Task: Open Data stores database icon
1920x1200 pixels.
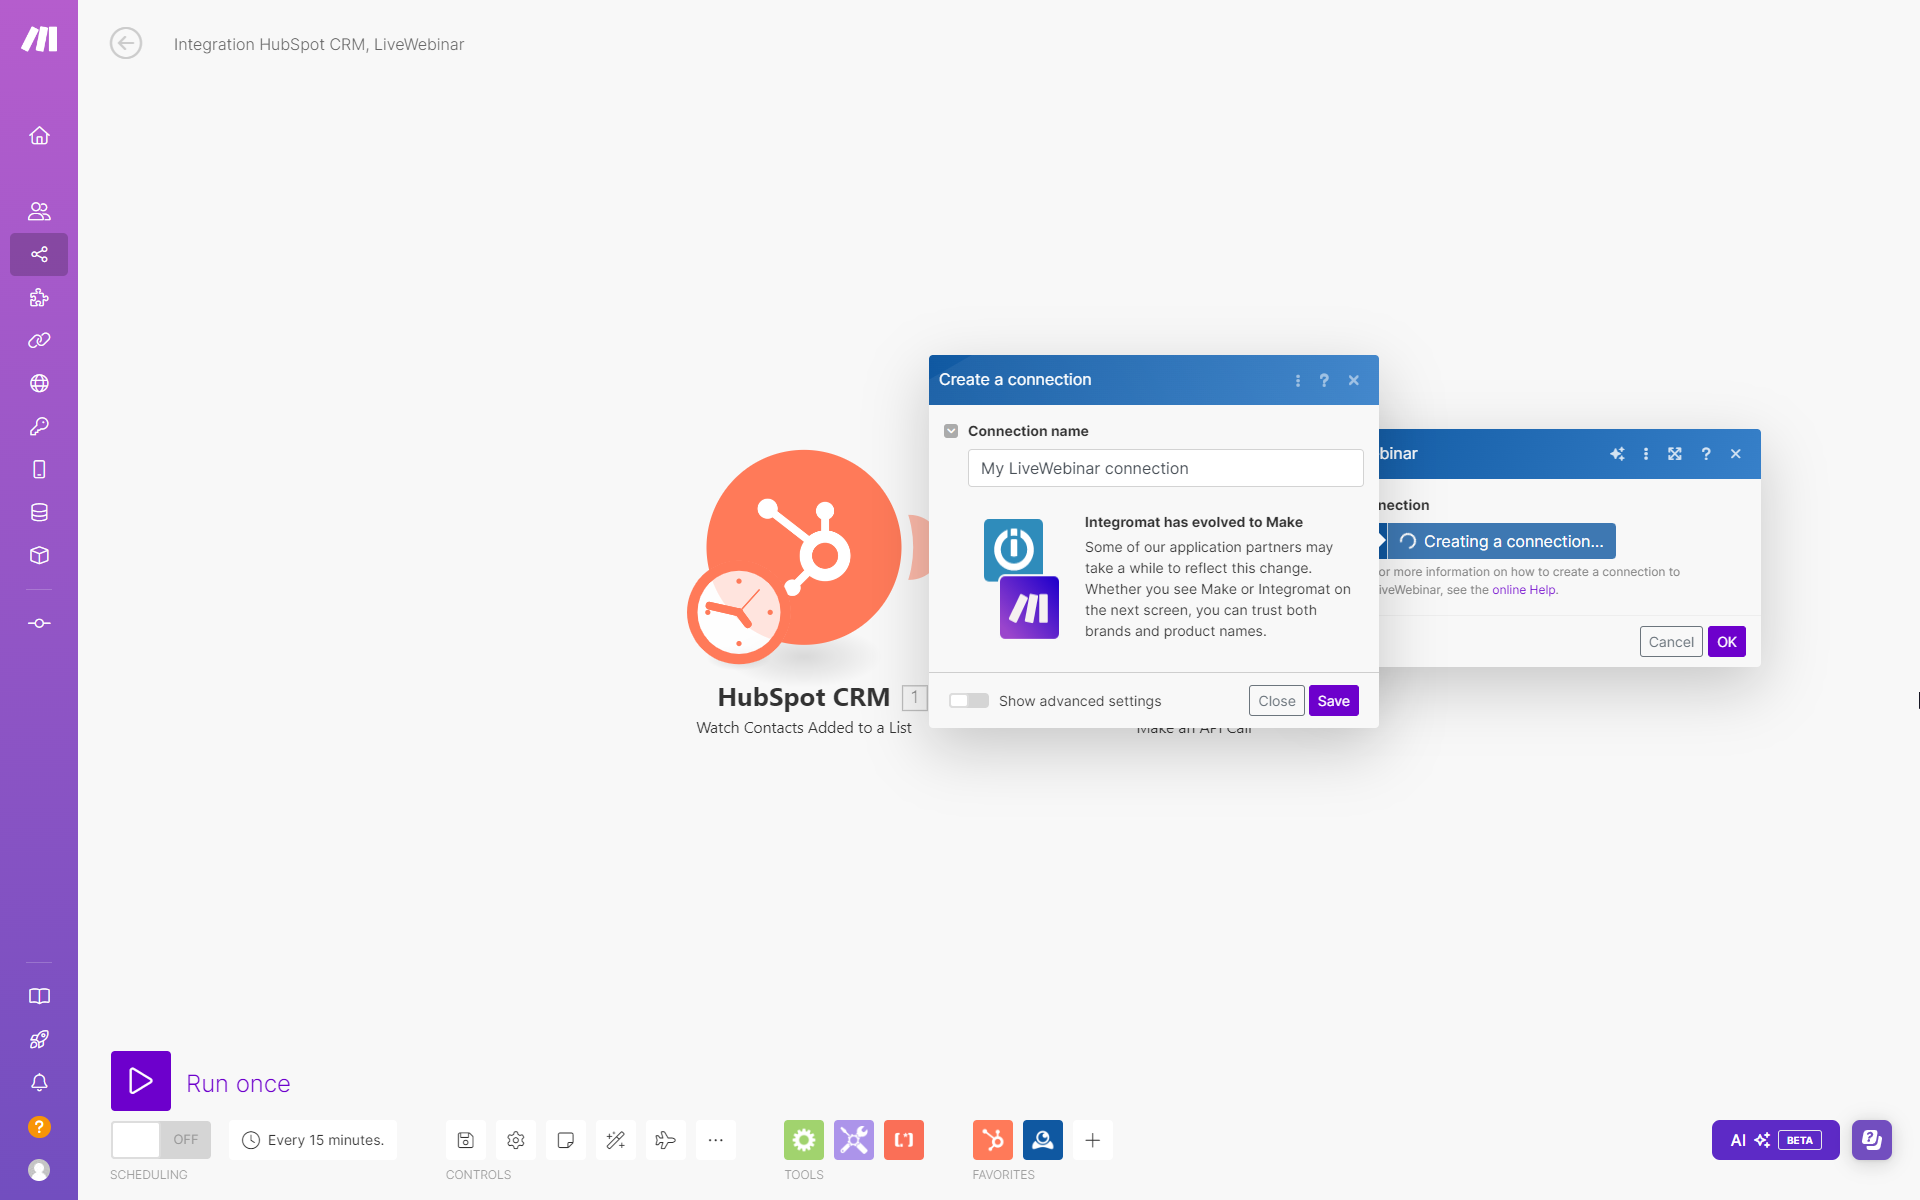Action: (39, 513)
